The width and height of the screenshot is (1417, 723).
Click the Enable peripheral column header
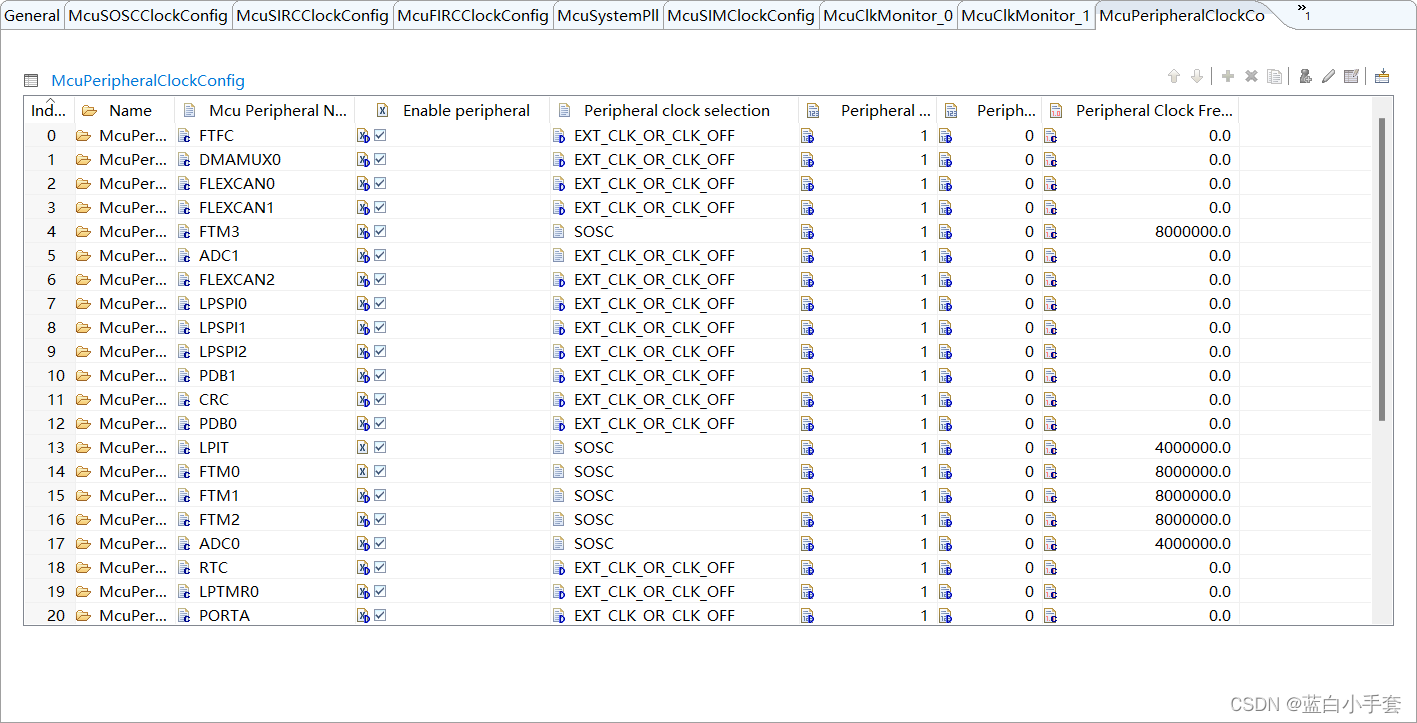pyautogui.click(x=452, y=111)
